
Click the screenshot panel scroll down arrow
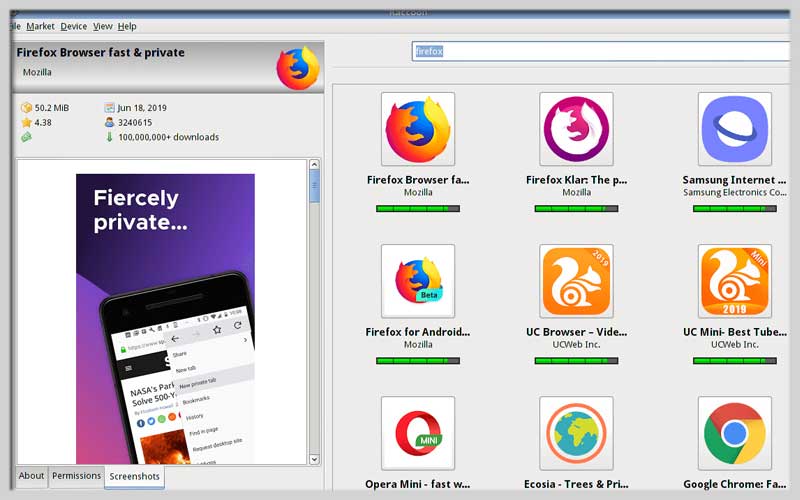click(x=314, y=459)
